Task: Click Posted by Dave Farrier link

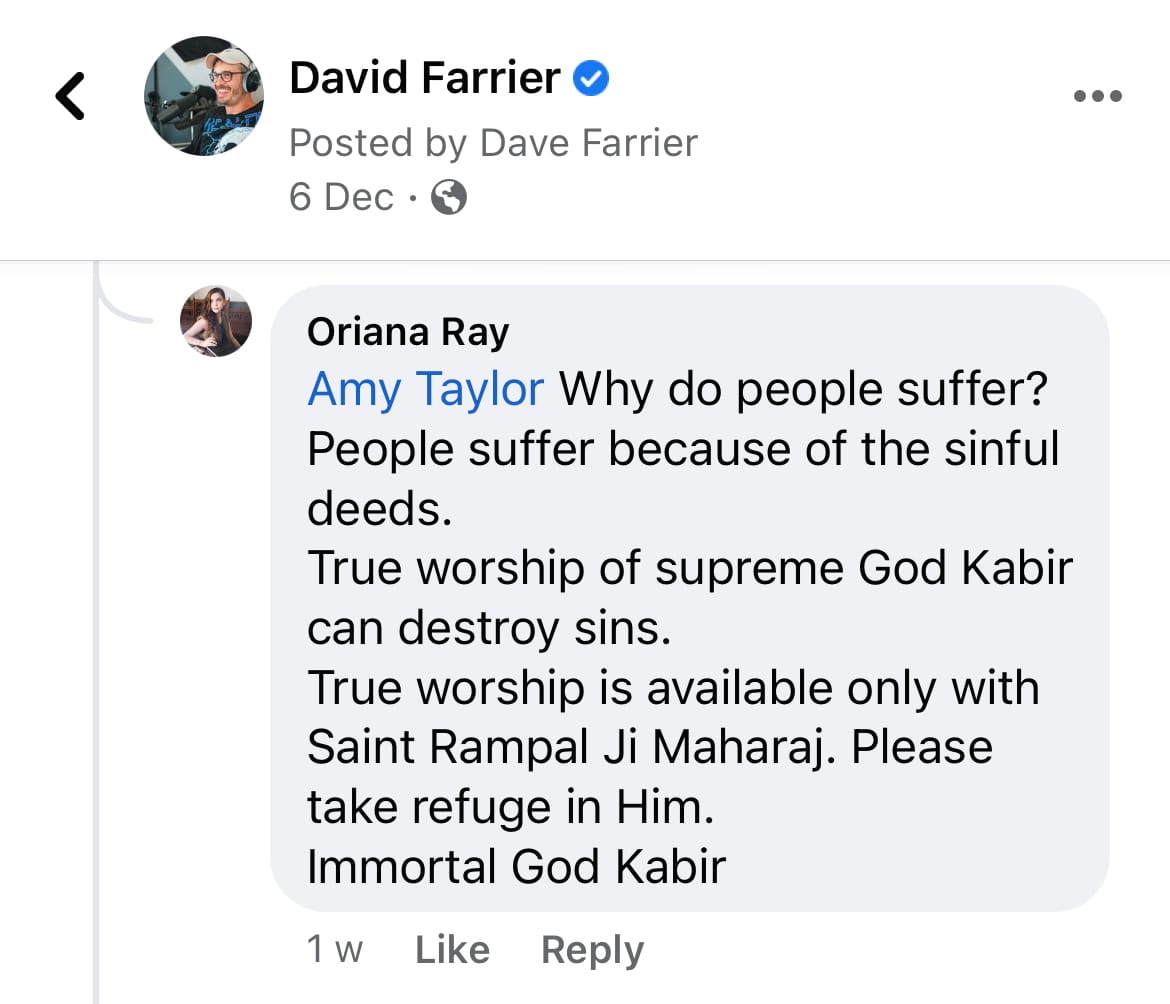Action: 493,142
